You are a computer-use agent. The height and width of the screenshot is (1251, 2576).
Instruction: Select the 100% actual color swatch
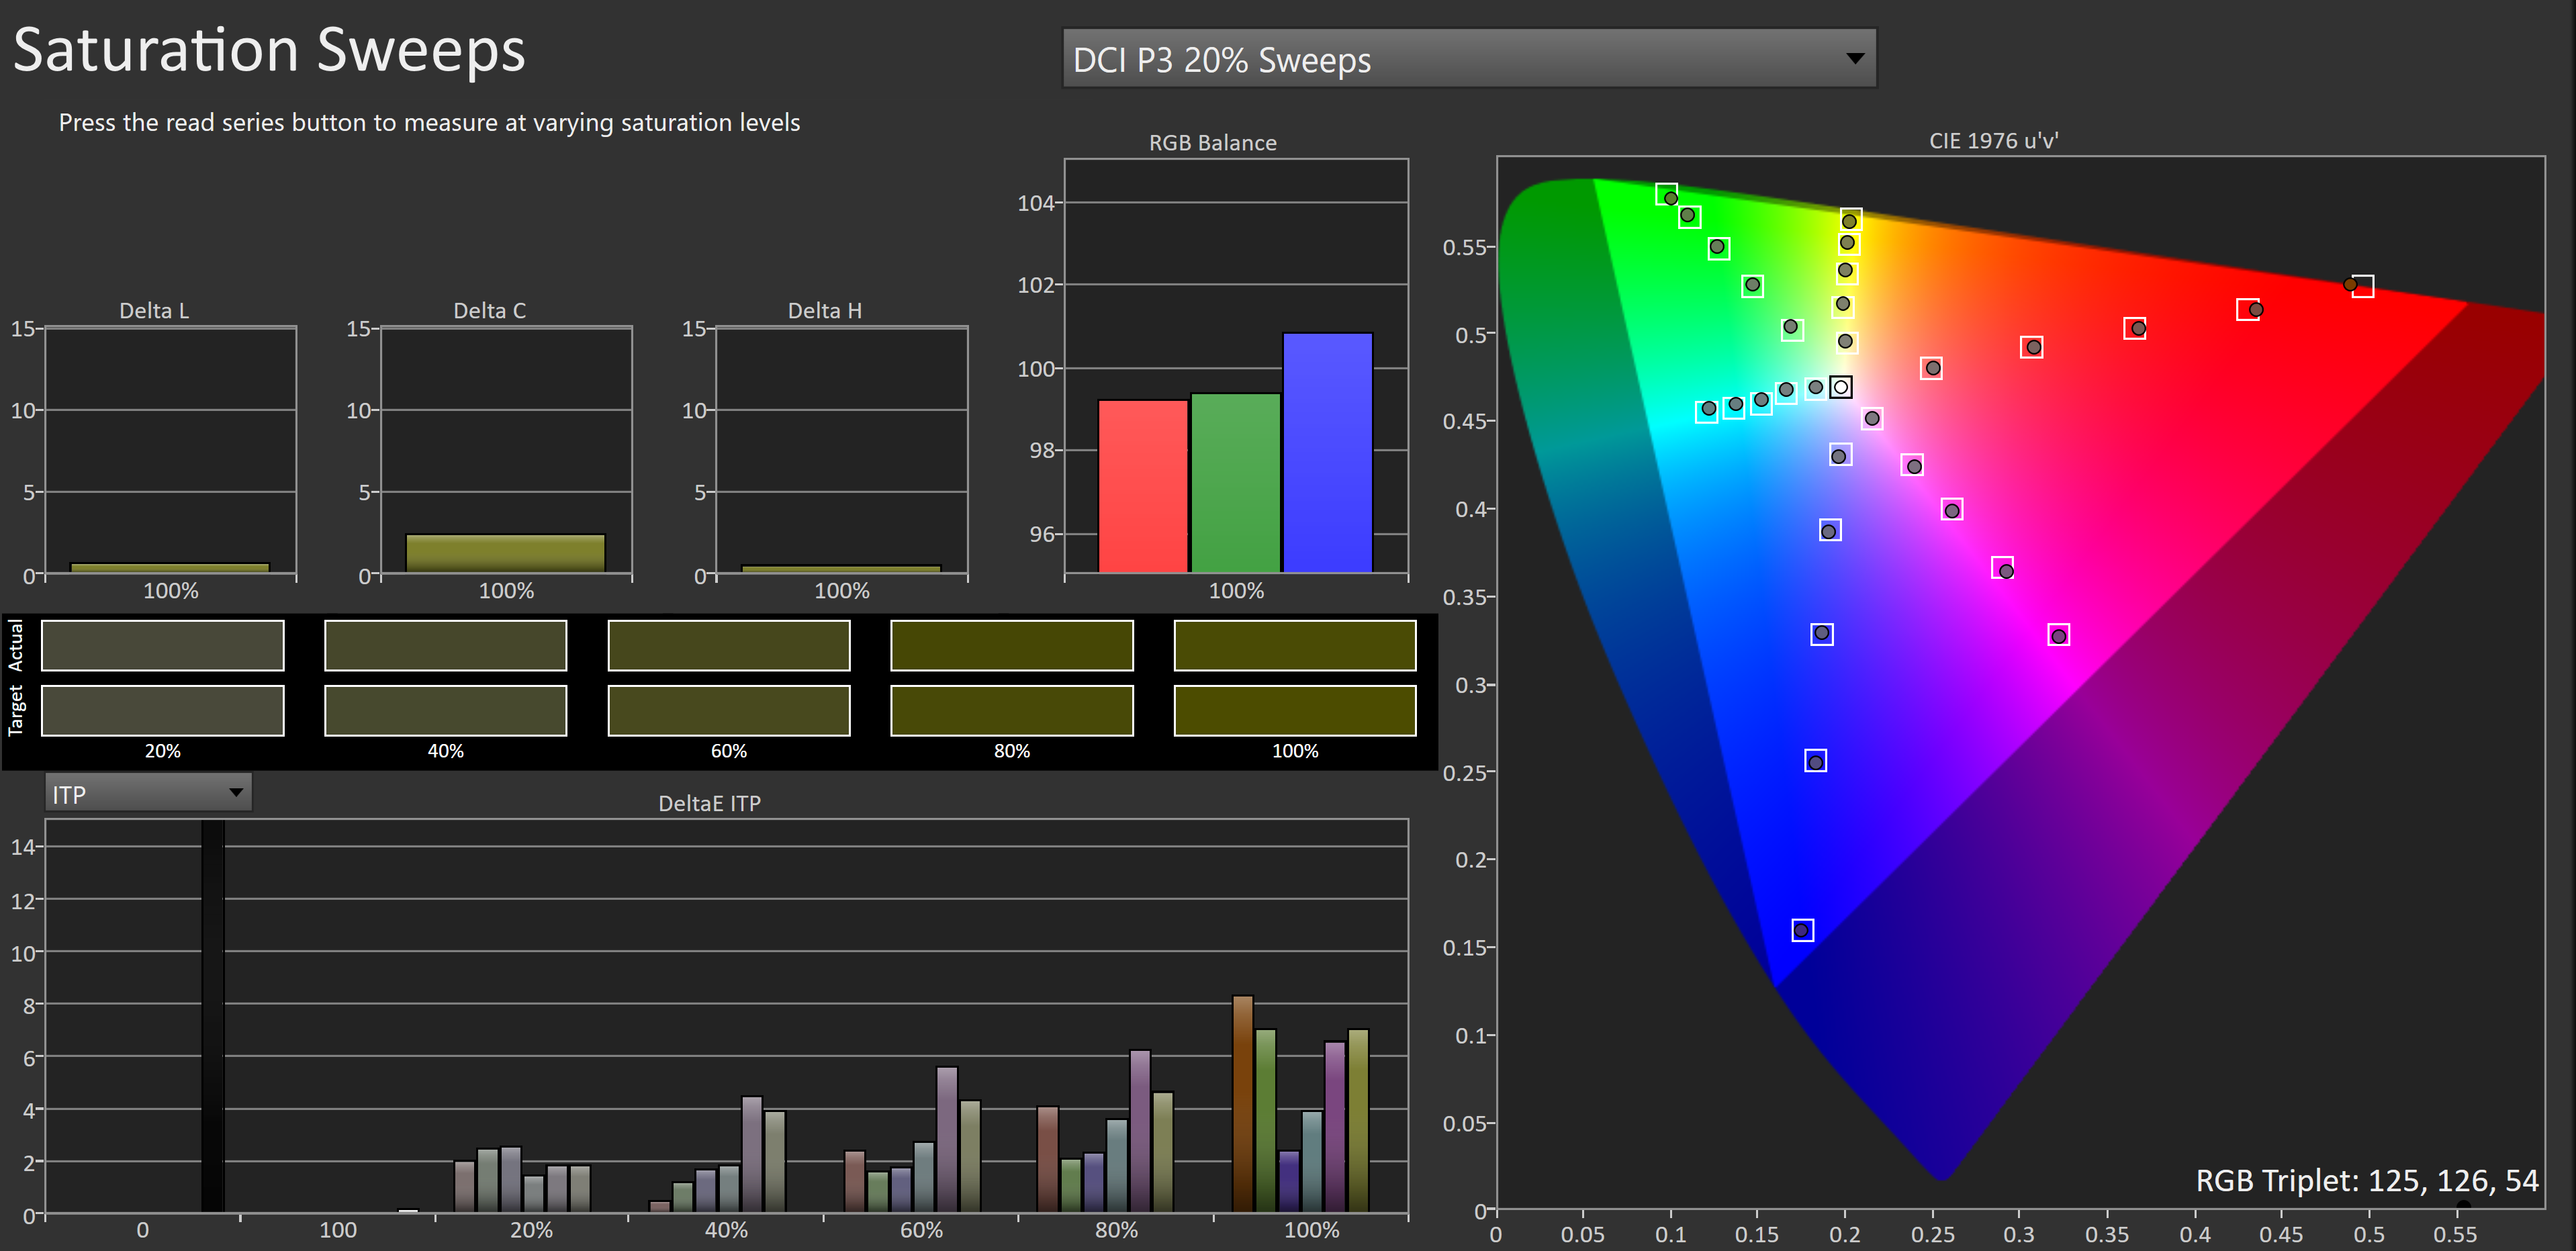(x=1294, y=645)
